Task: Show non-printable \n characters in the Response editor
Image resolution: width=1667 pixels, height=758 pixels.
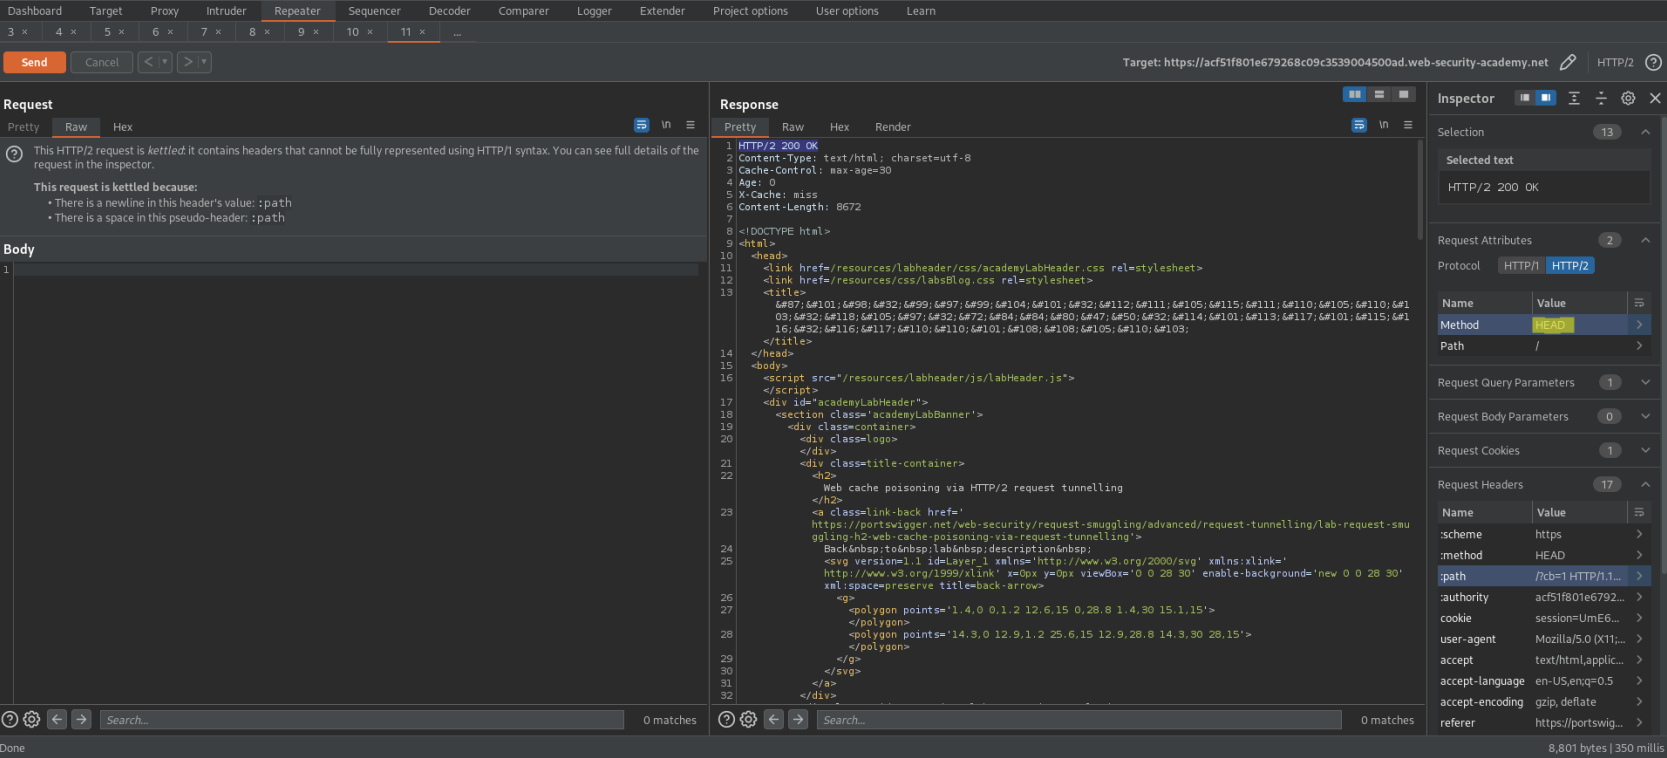Action: 1384,125
